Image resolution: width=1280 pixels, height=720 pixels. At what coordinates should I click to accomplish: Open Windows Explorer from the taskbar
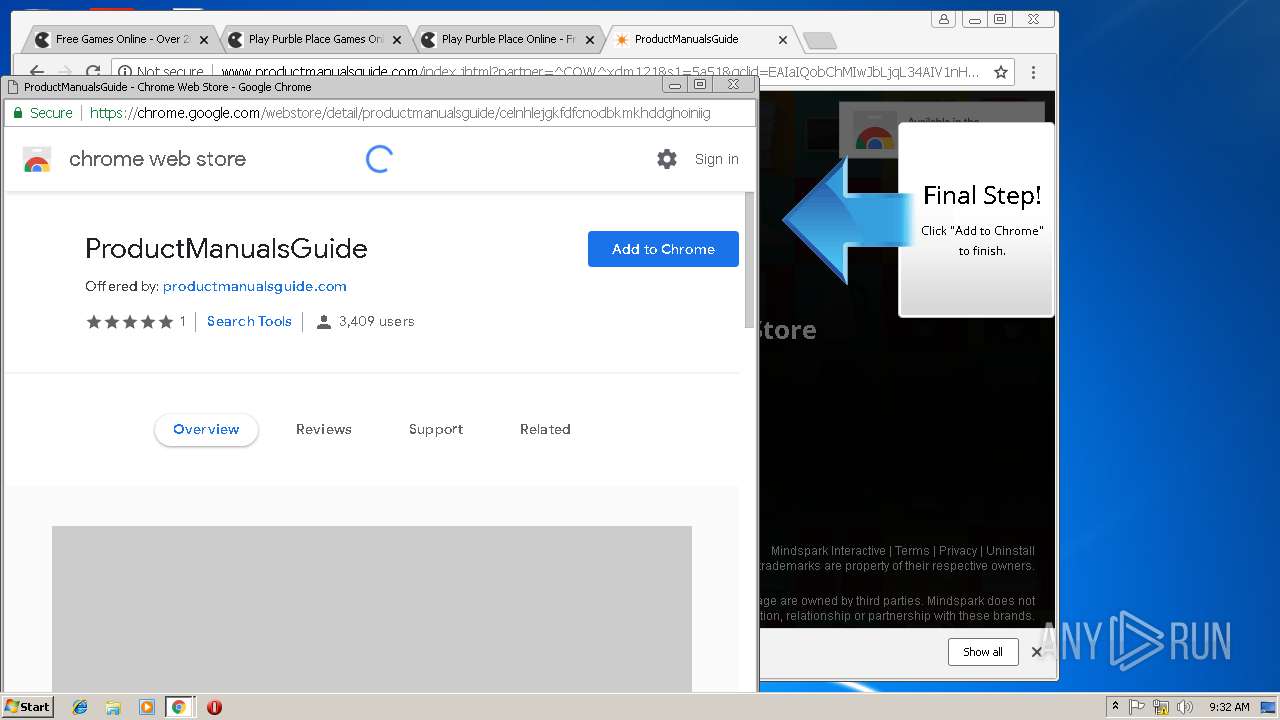click(x=113, y=707)
